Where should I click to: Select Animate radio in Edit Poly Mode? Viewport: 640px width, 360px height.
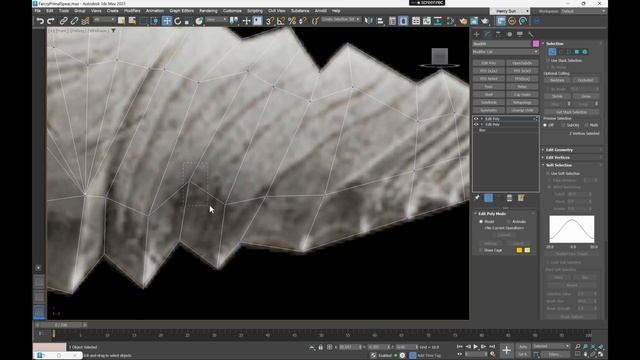[x=508, y=222]
